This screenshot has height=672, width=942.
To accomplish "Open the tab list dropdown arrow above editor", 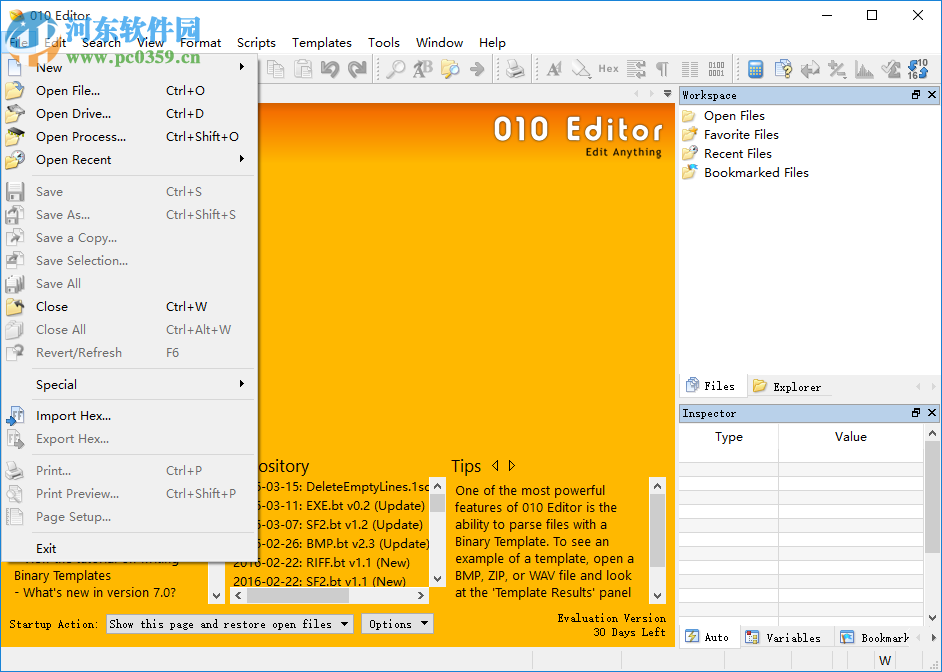I will (x=667, y=94).
